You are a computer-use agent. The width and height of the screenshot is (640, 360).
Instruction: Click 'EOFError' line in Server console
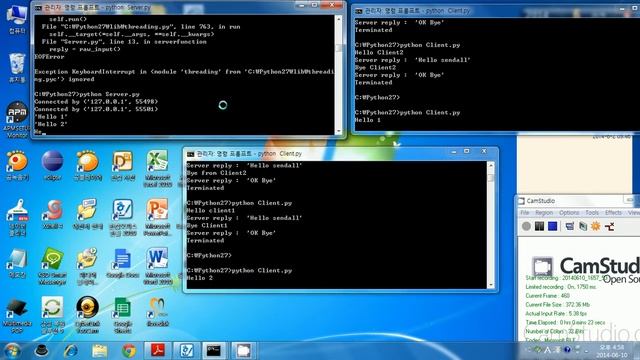coord(49,57)
